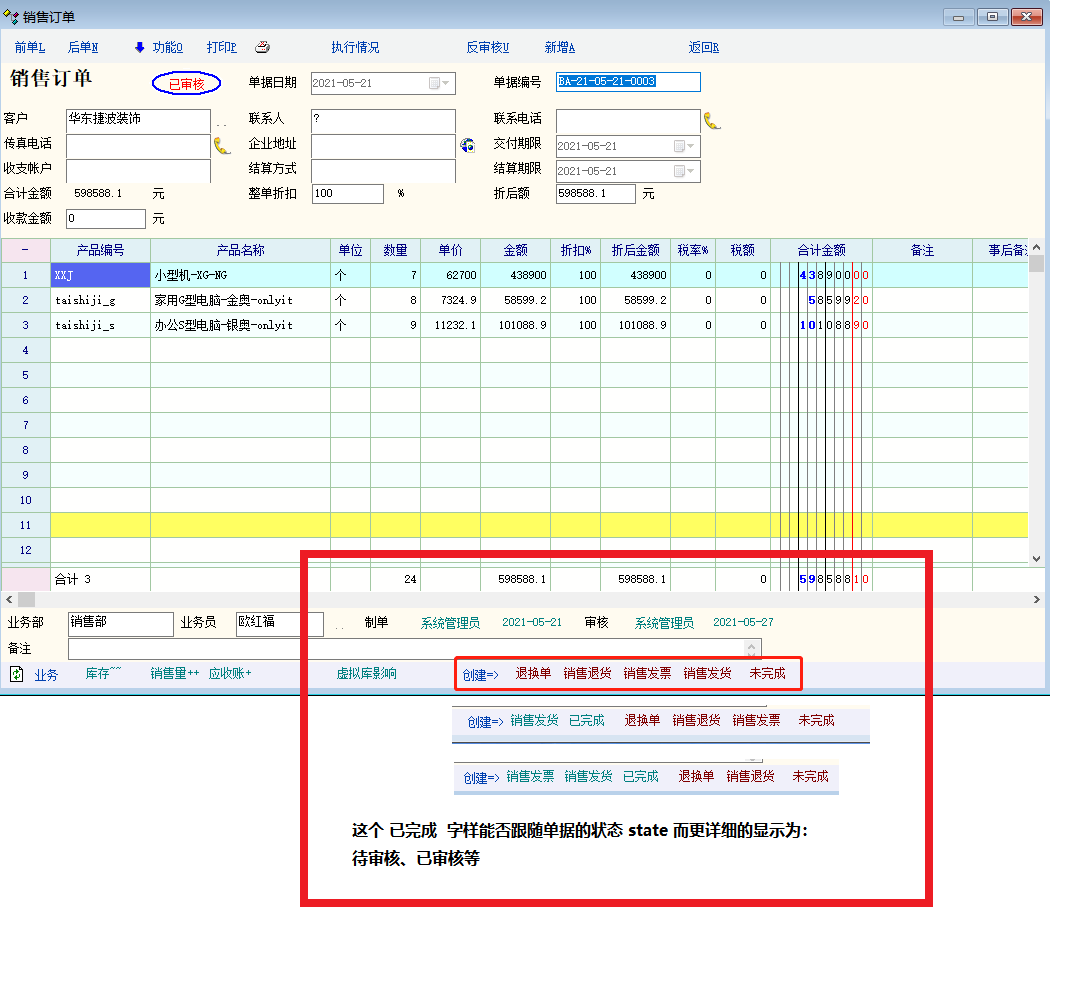Open the 交付期限 date dropdown

(x=690, y=146)
